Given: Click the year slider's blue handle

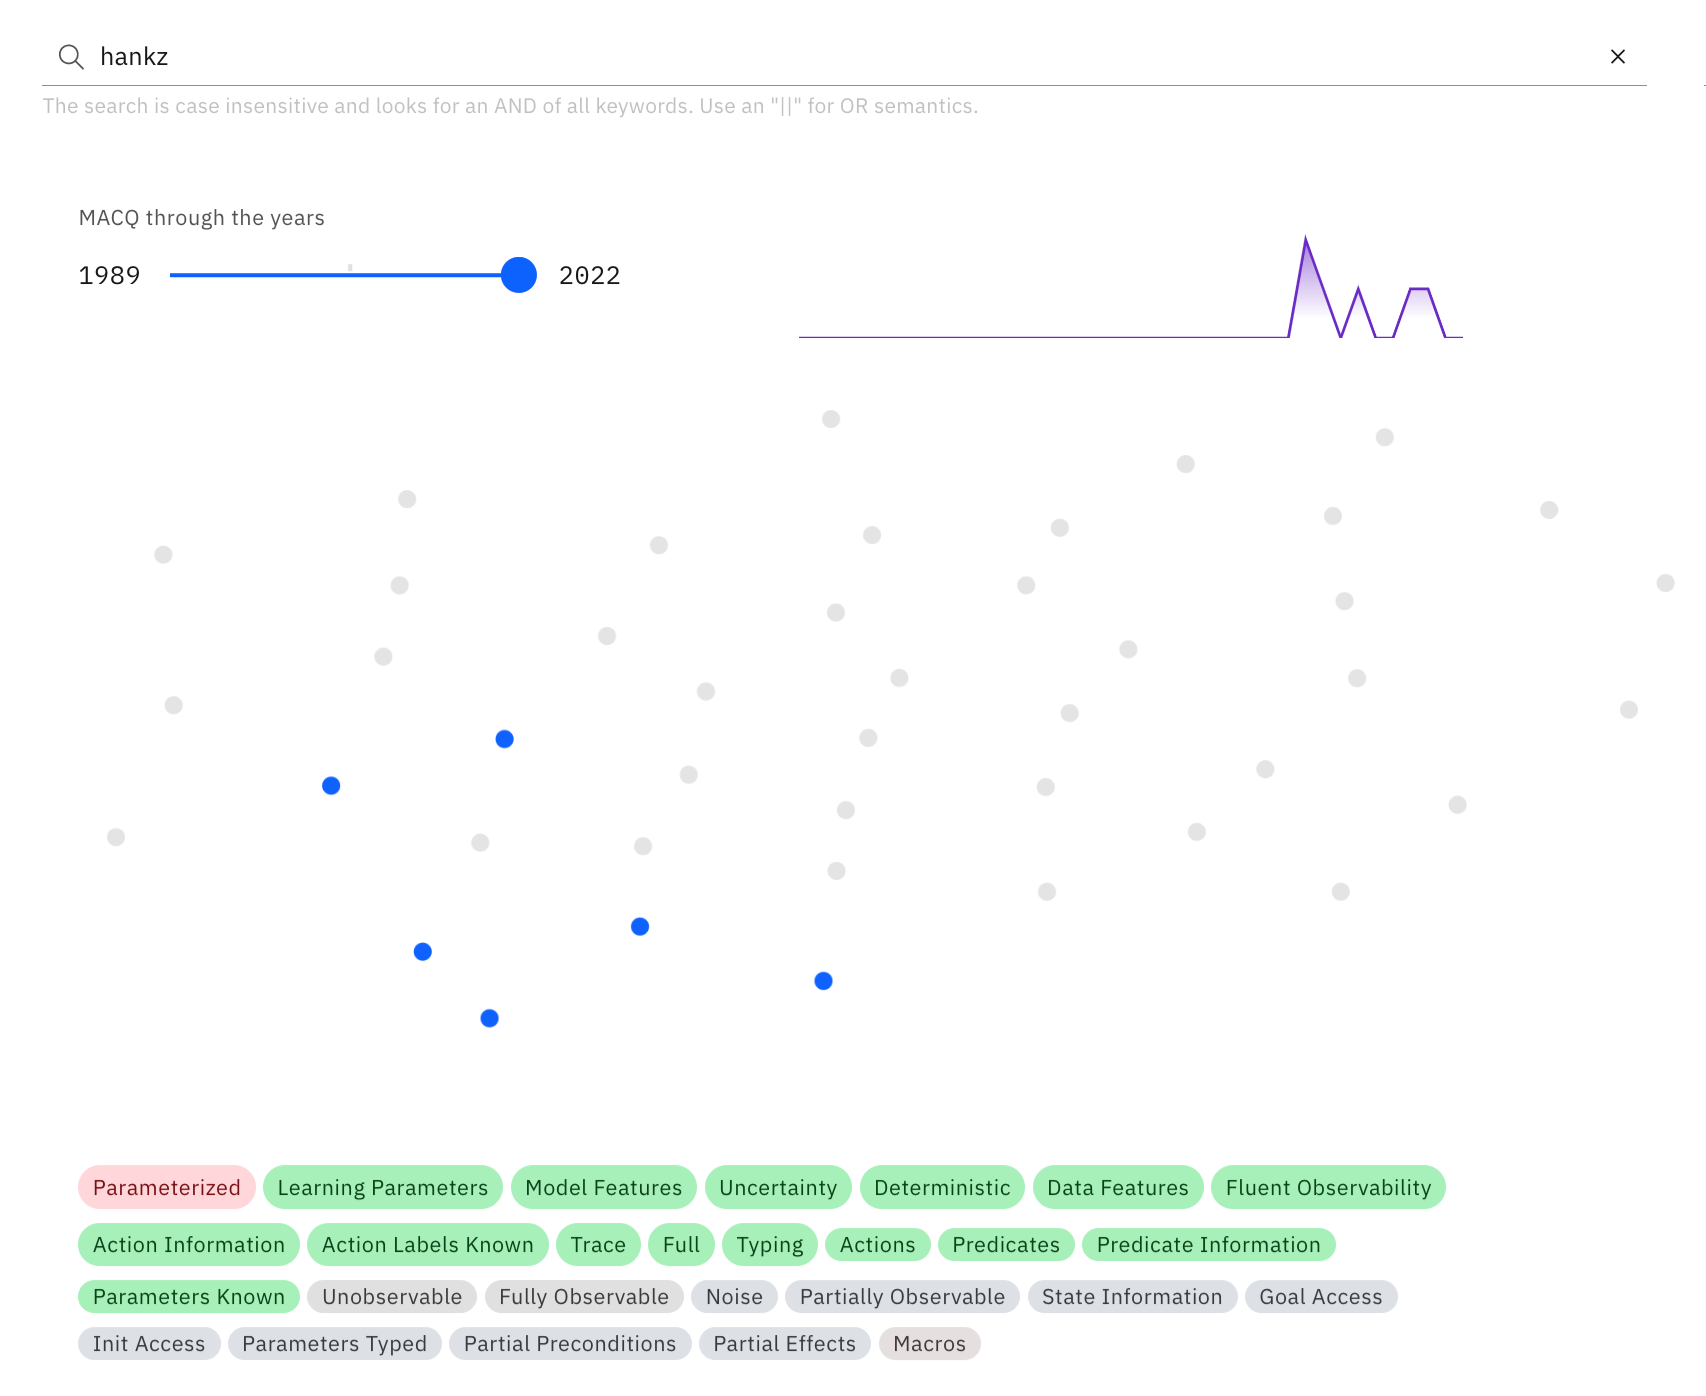Looking at the screenshot, I should click(519, 275).
